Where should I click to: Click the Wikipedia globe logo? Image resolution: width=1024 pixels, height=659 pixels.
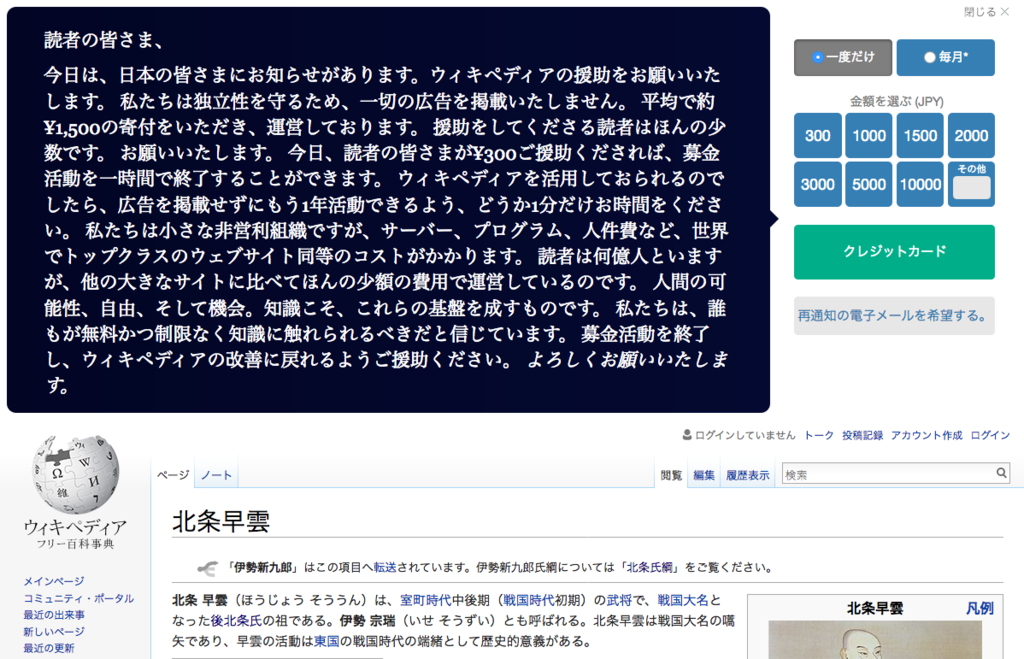click(x=76, y=474)
